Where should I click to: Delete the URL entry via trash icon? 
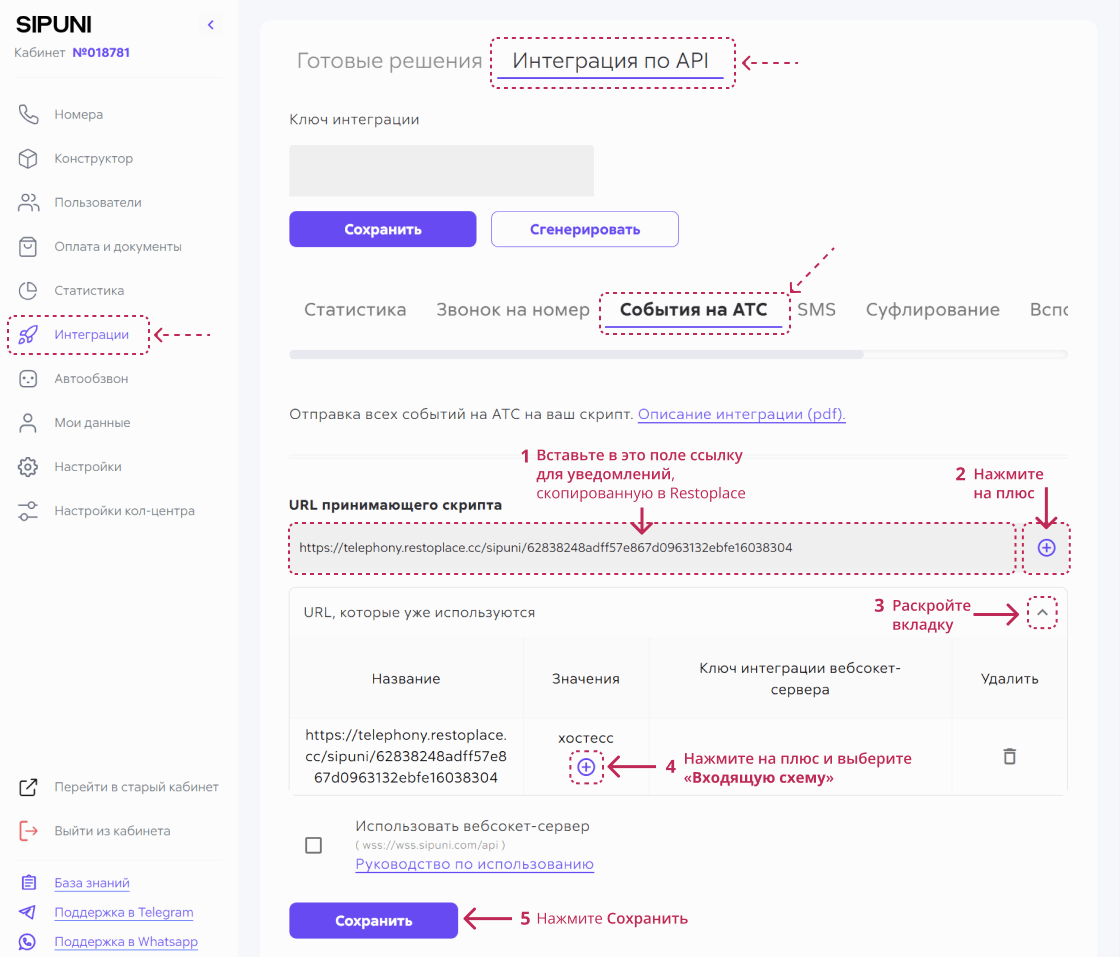1009,757
